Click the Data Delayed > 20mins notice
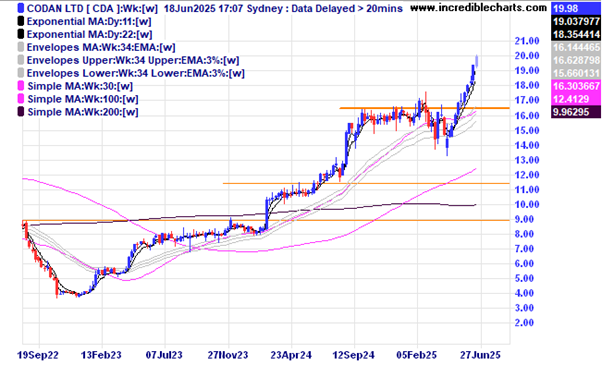 point(347,8)
